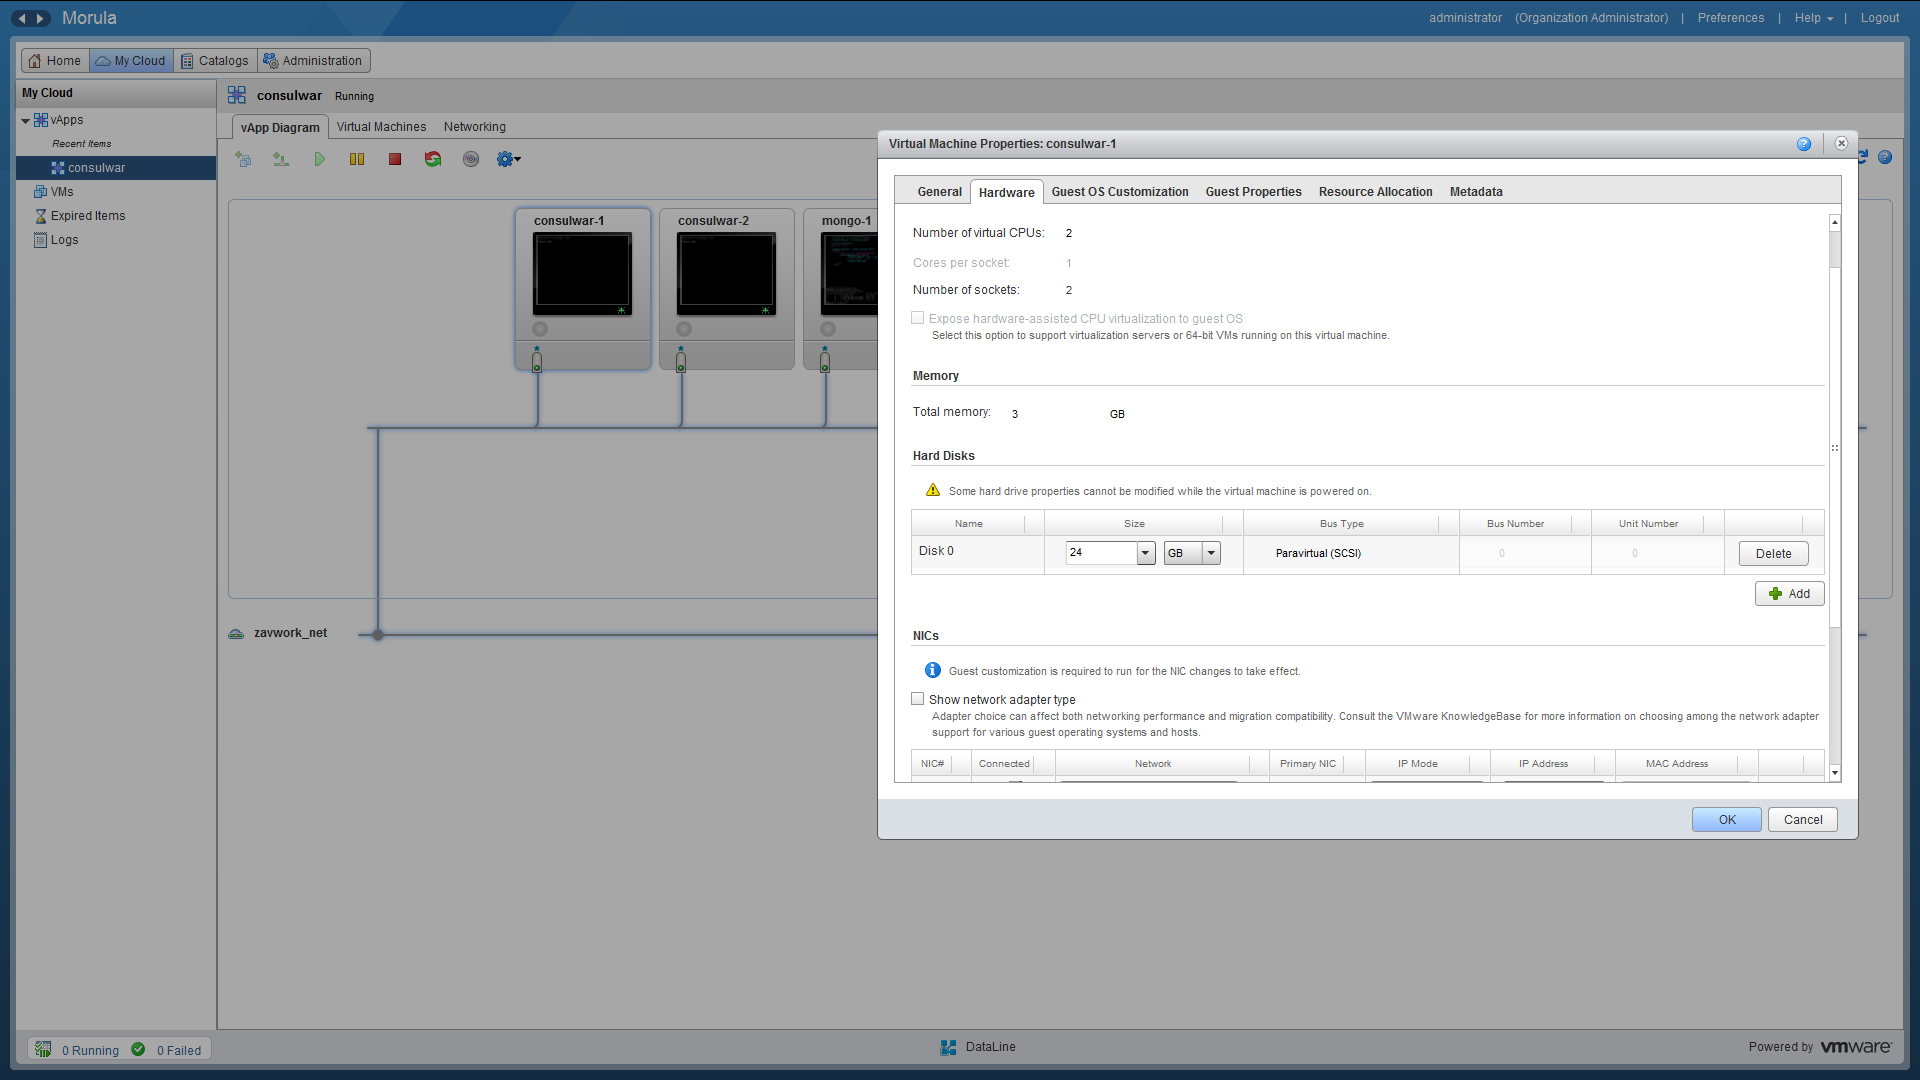1920x1080 pixels.
Task: Click the scrollbar down arrow in dialog
Action: pos(1835,773)
